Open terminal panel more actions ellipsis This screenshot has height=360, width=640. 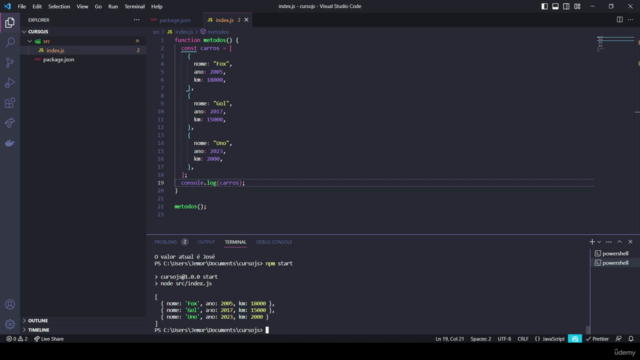(609, 242)
